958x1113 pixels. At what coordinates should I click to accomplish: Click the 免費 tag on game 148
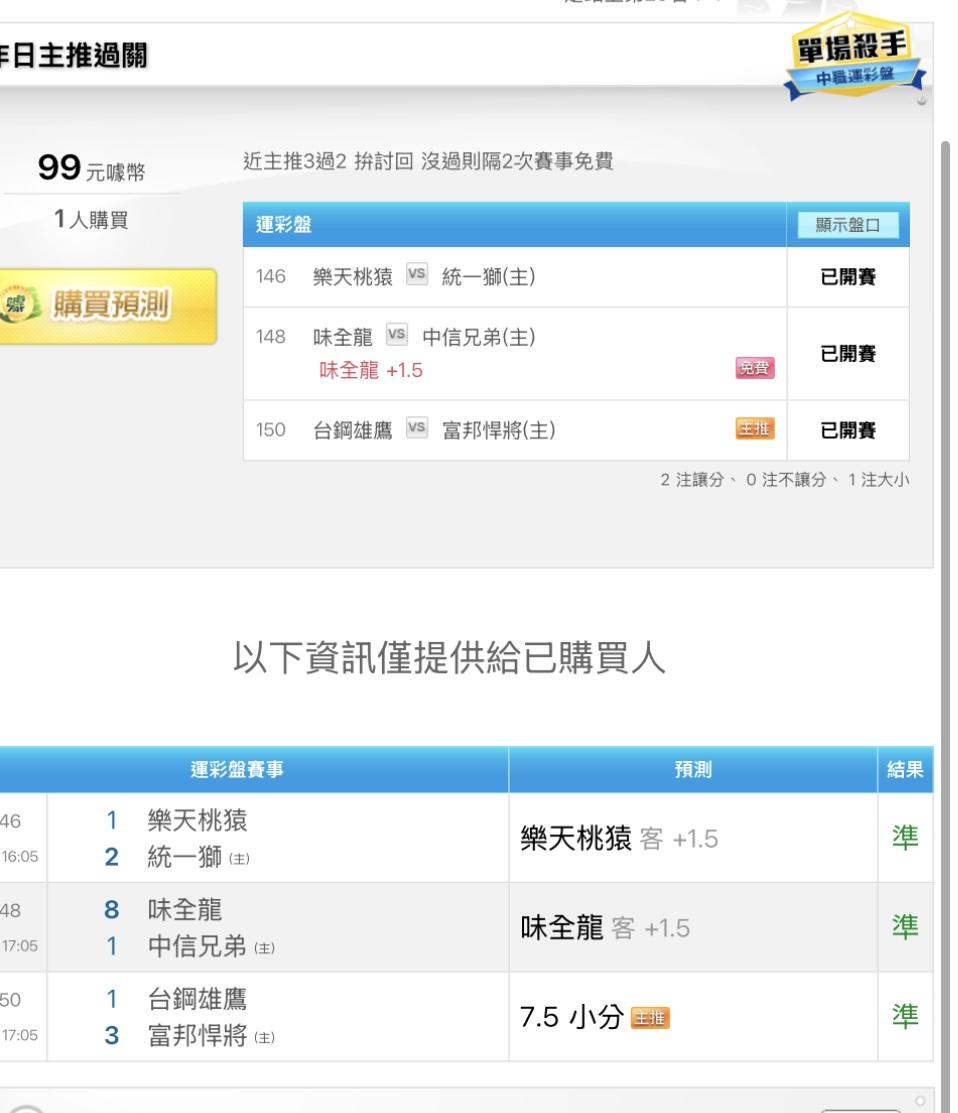[x=754, y=368]
